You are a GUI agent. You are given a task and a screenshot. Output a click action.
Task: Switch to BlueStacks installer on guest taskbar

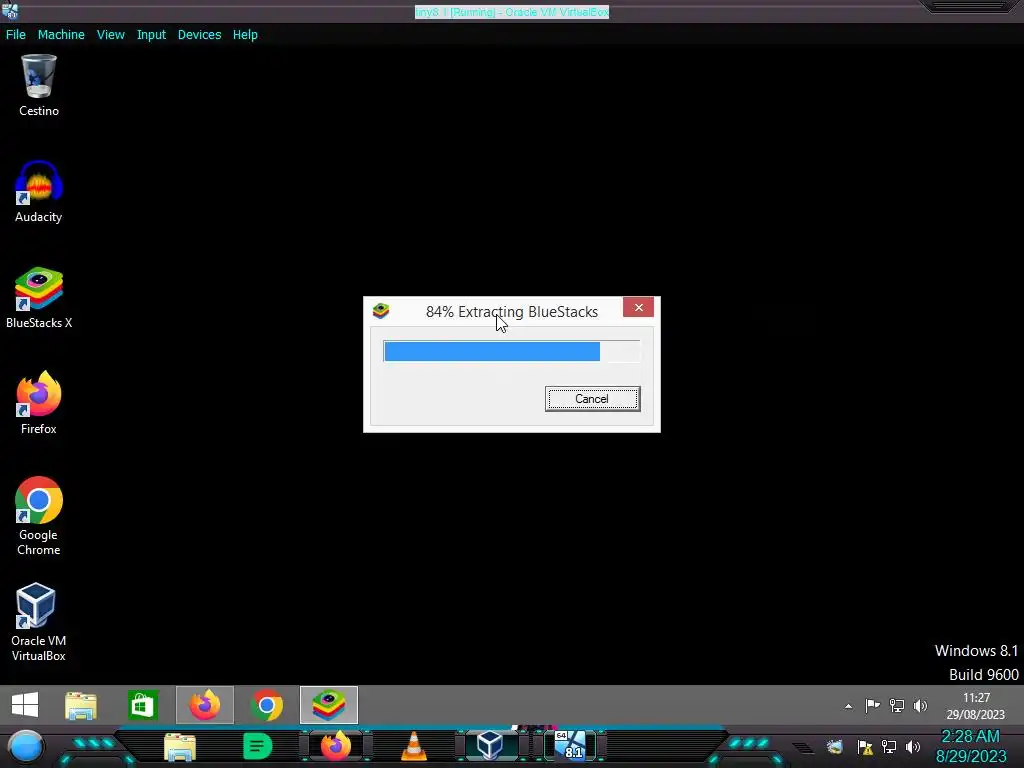pyautogui.click(x=328, y=705)
